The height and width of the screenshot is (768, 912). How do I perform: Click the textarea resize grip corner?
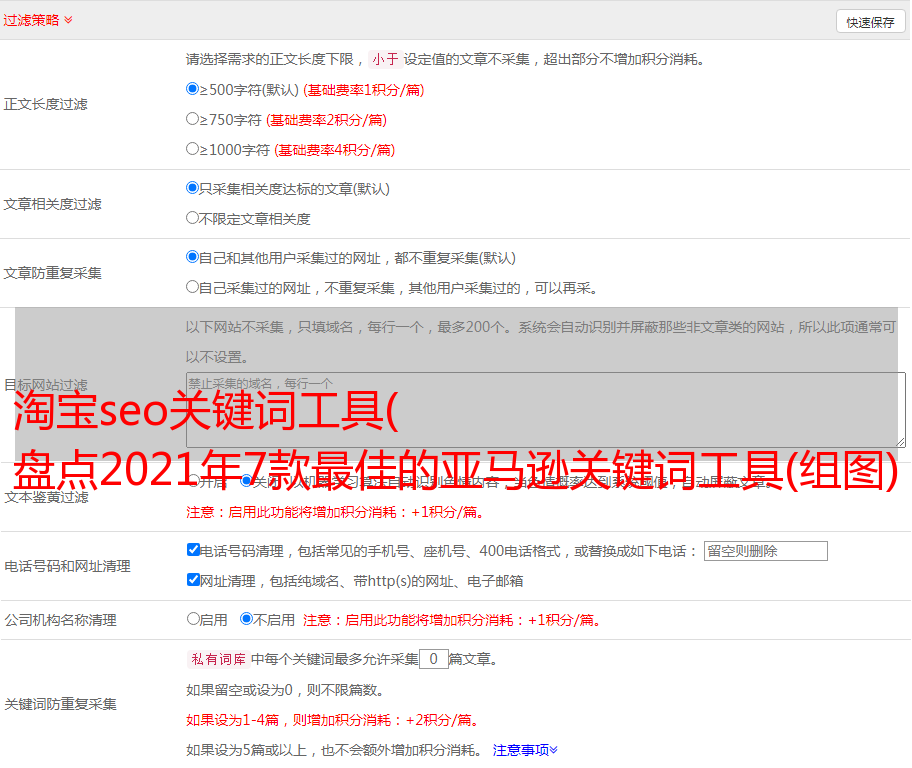click(900, 443)
